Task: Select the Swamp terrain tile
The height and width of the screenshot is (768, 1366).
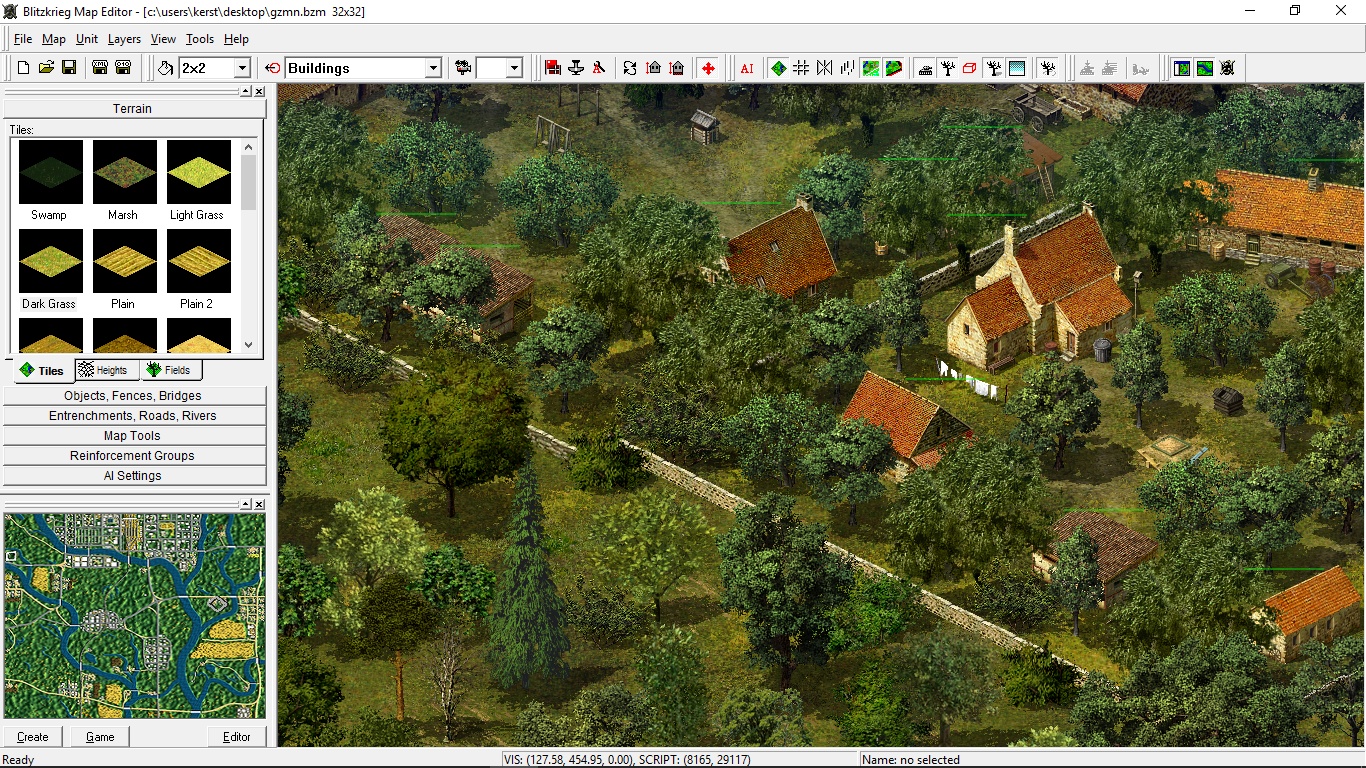Action: click(50, 180)
